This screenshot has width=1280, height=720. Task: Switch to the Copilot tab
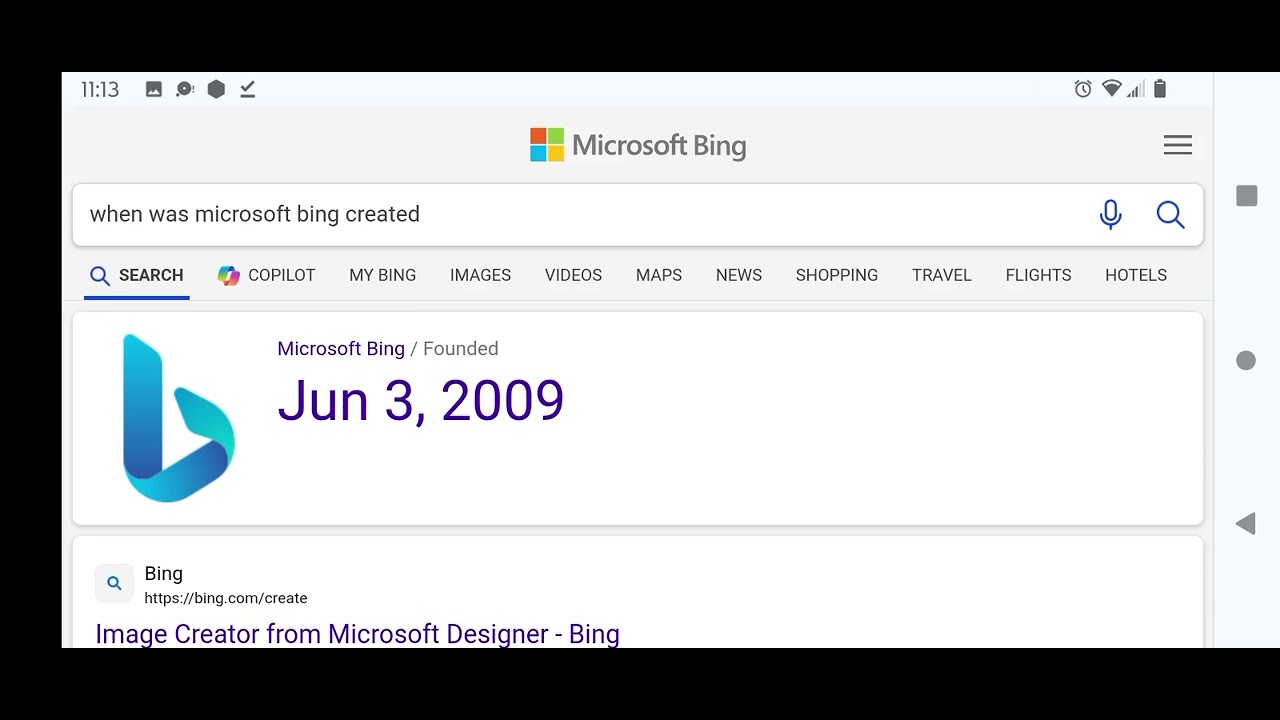267,275
